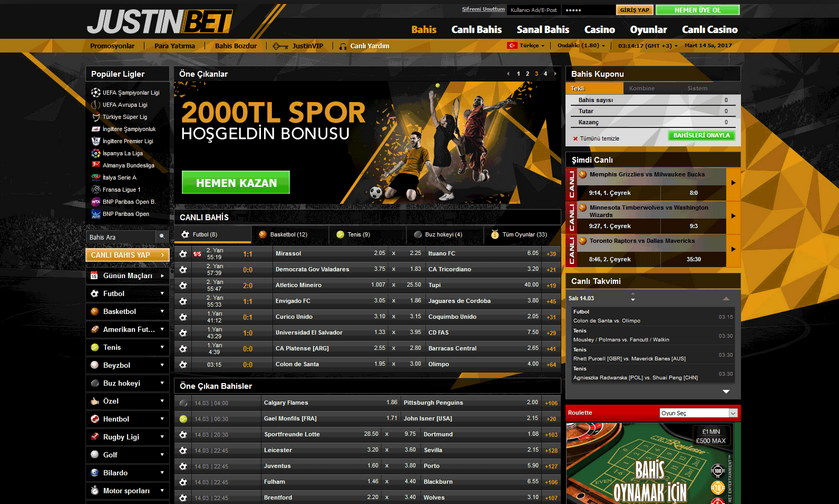Click the Özel thumbs-up icon
839x504 pixels.
pos(95,401)
